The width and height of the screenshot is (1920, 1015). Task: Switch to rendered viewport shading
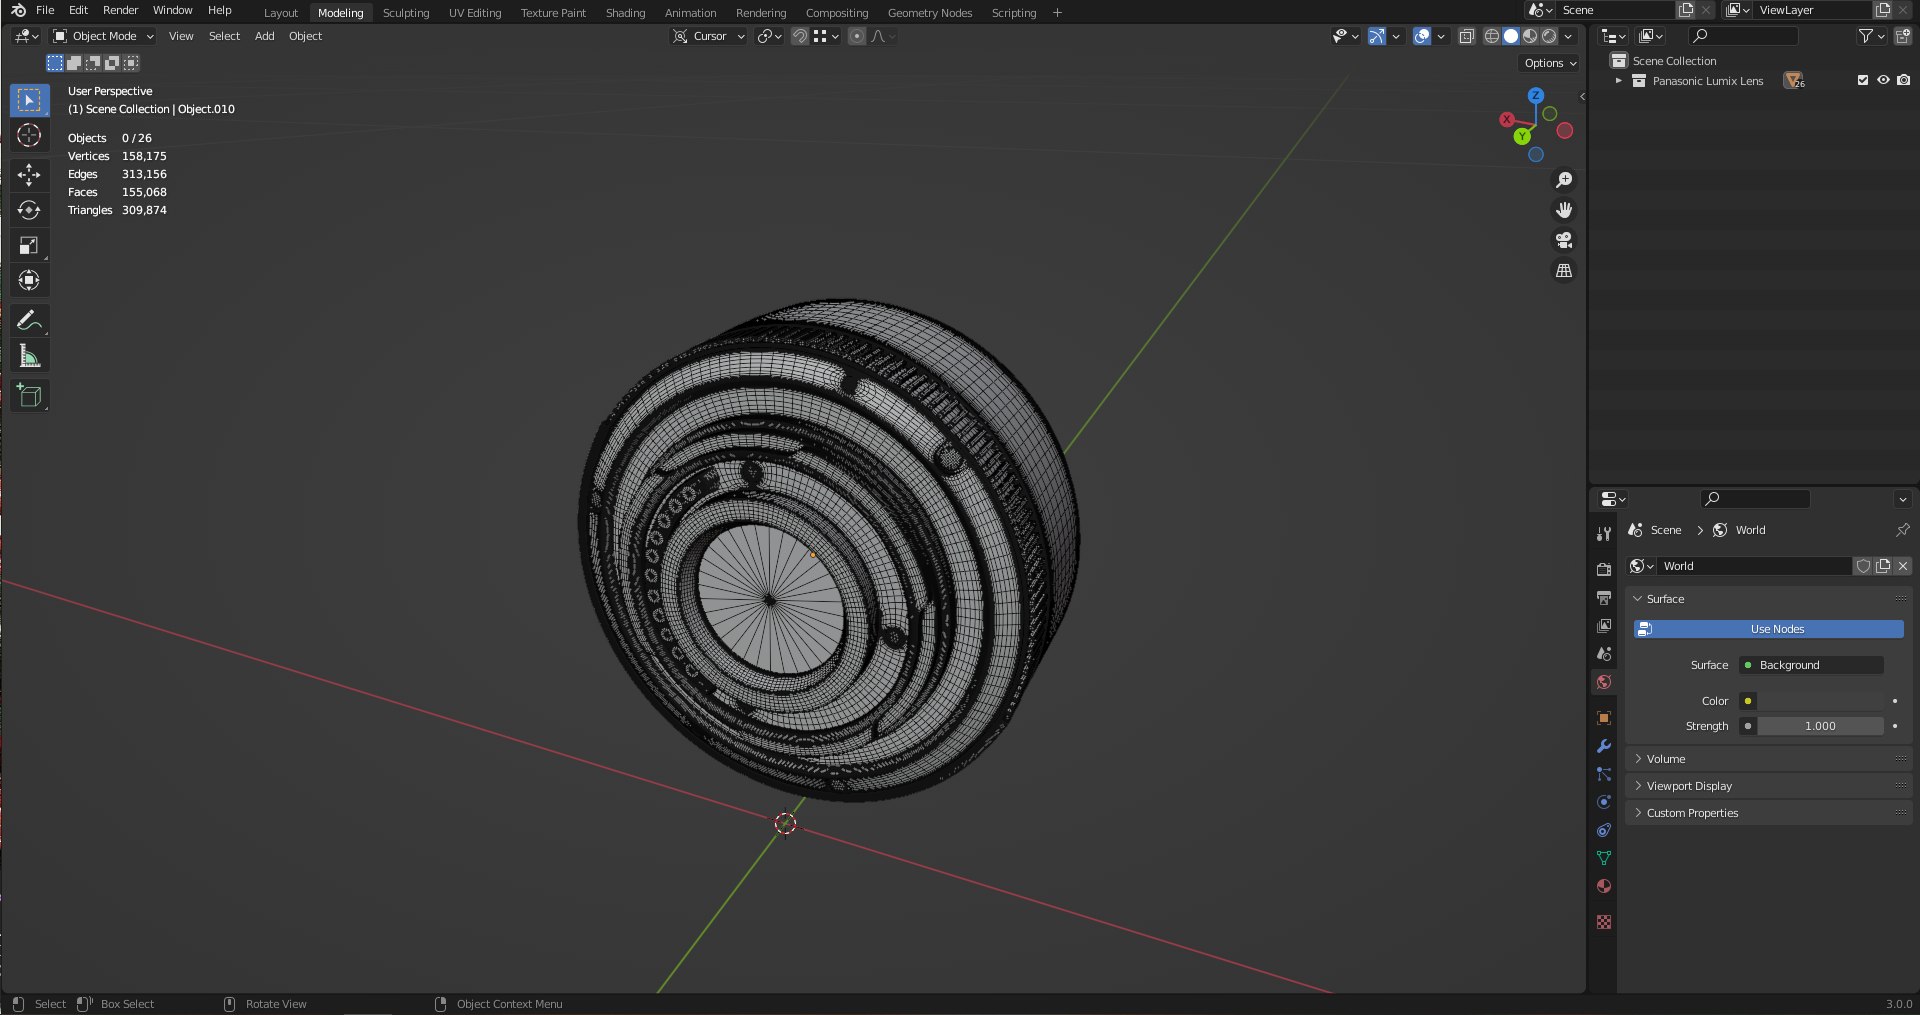(1549, 36)
